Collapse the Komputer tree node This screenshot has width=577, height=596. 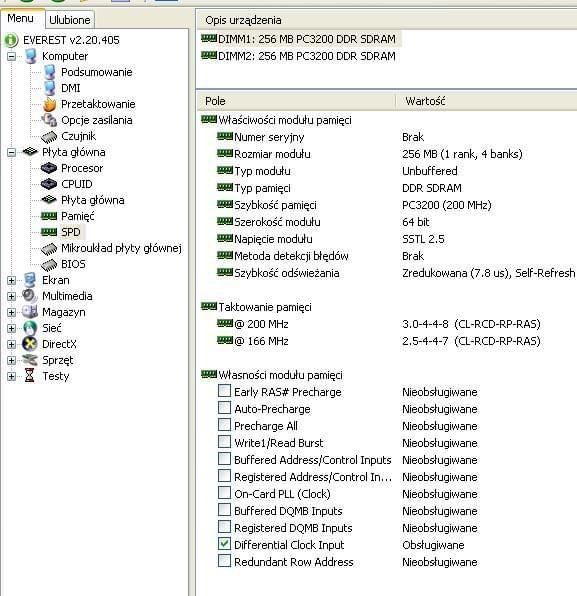[11, 57]
